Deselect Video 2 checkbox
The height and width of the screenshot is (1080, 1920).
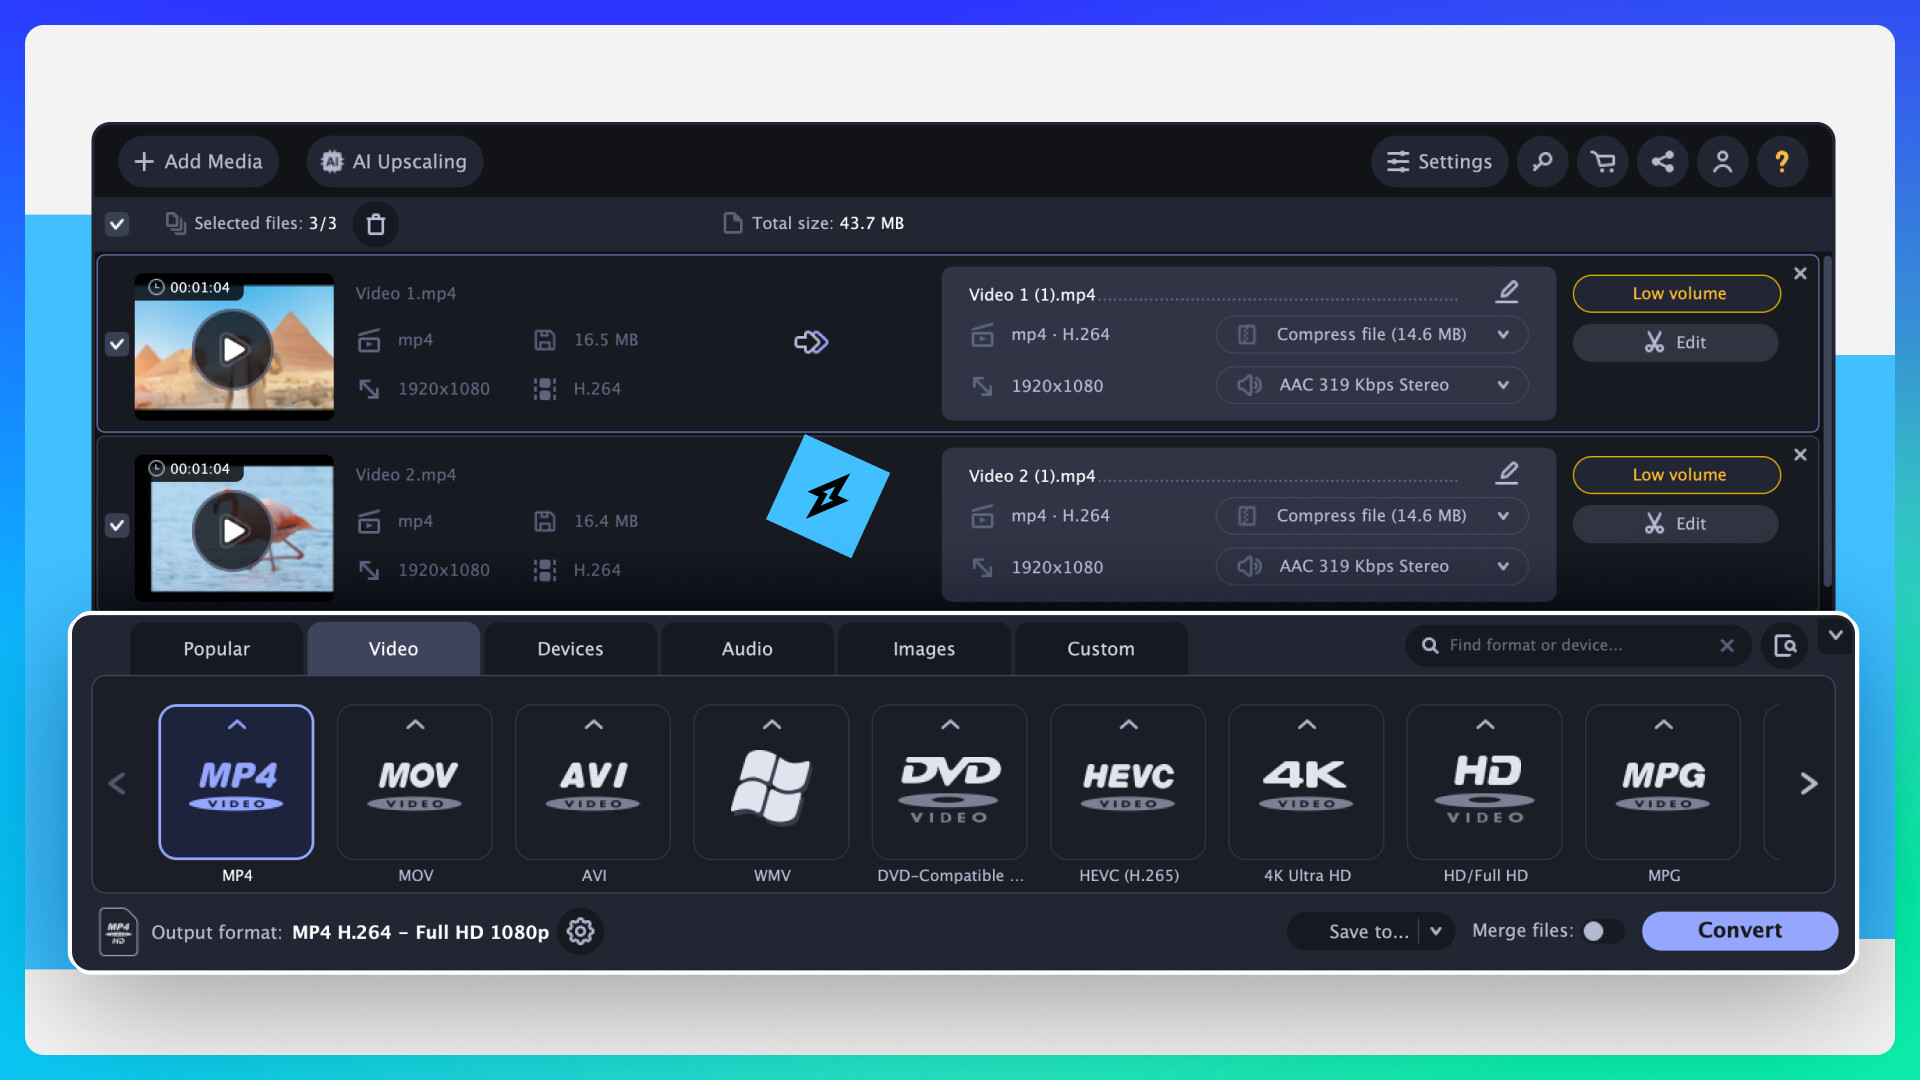coord(116,525)
